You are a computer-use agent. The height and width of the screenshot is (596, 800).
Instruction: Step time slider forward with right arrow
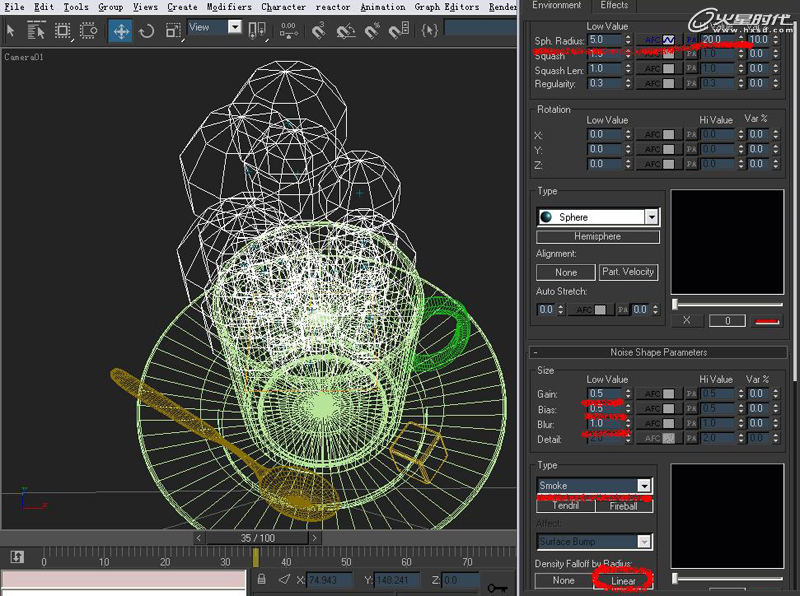point(315,538)
